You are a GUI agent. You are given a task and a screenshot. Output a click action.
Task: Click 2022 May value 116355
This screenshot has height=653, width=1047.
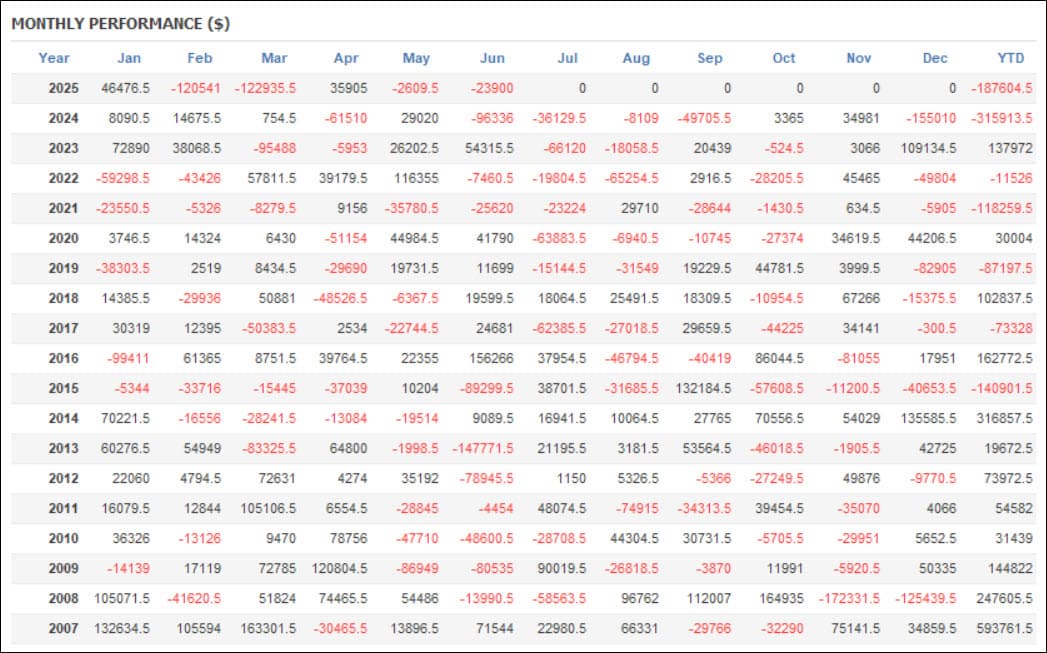(x=416, y=178)
